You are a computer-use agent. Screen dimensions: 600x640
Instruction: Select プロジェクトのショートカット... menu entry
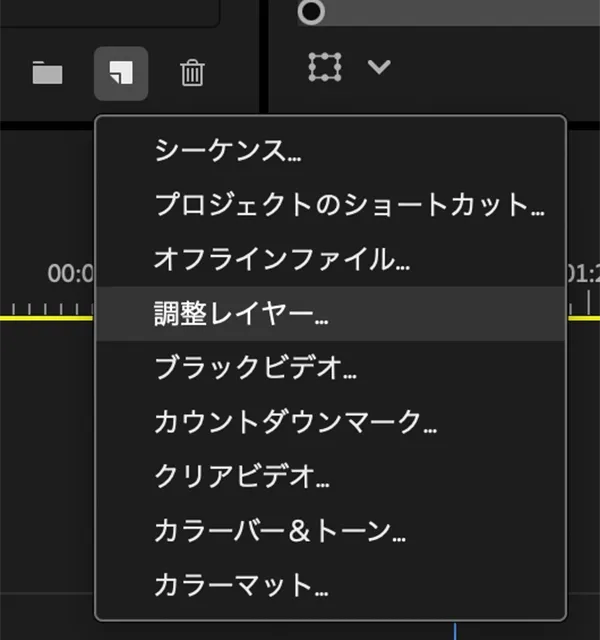coord(330,204)
